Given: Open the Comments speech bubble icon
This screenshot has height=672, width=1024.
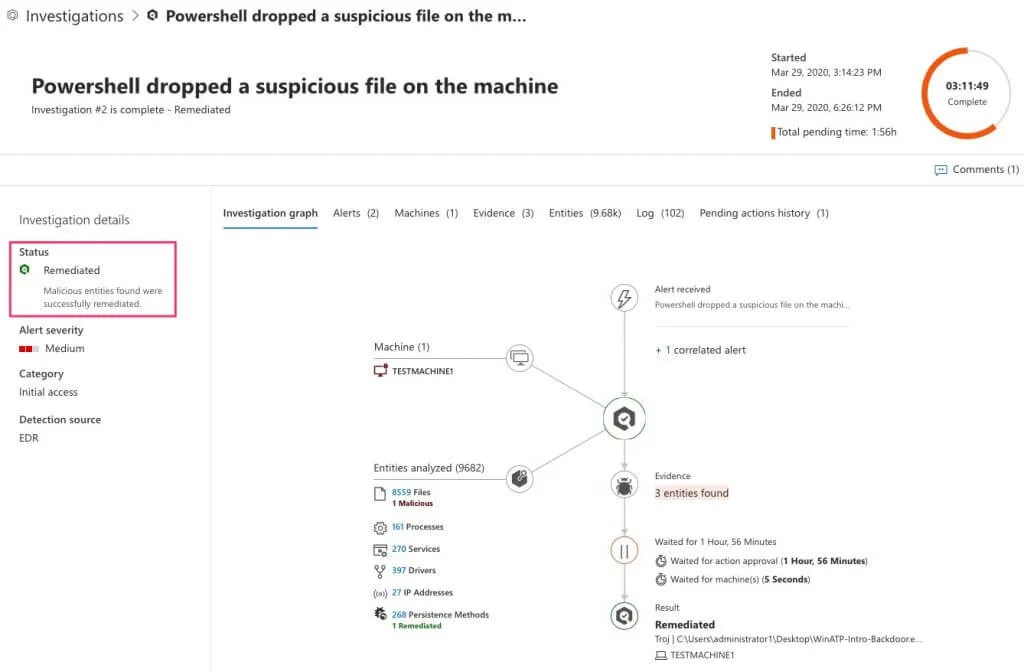Looking at the screenshot, I should [x=940, y=170].
